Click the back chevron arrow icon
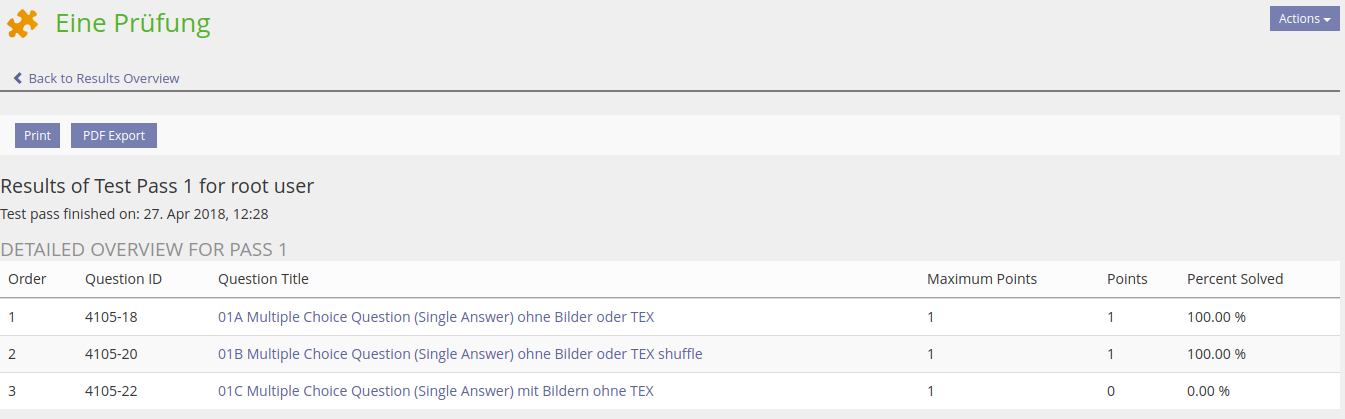 click(18, 78)
